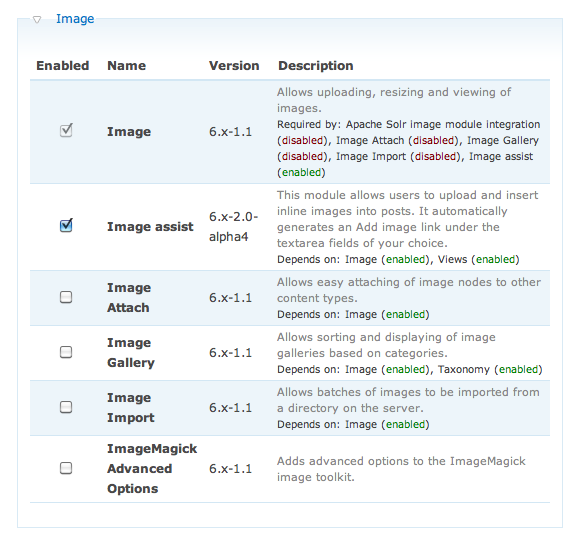Click ImageMagick Advanced Options version 6.x-1.1

(x=231, y=469)
